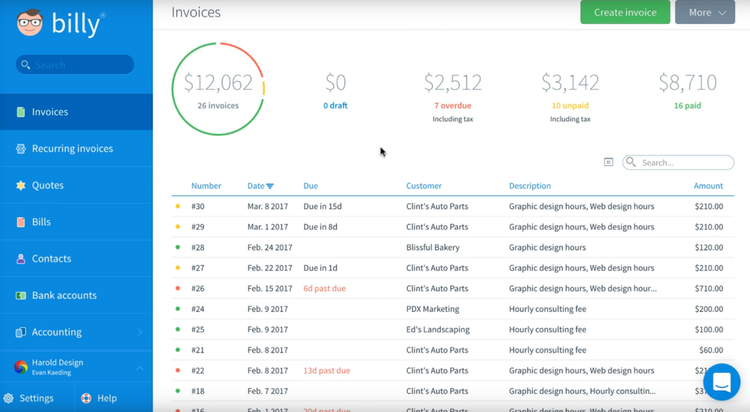Viewport: 750px width, 412px height.
Task: Expand the Harold Design account chevron
Action: (x=140, y=368)
